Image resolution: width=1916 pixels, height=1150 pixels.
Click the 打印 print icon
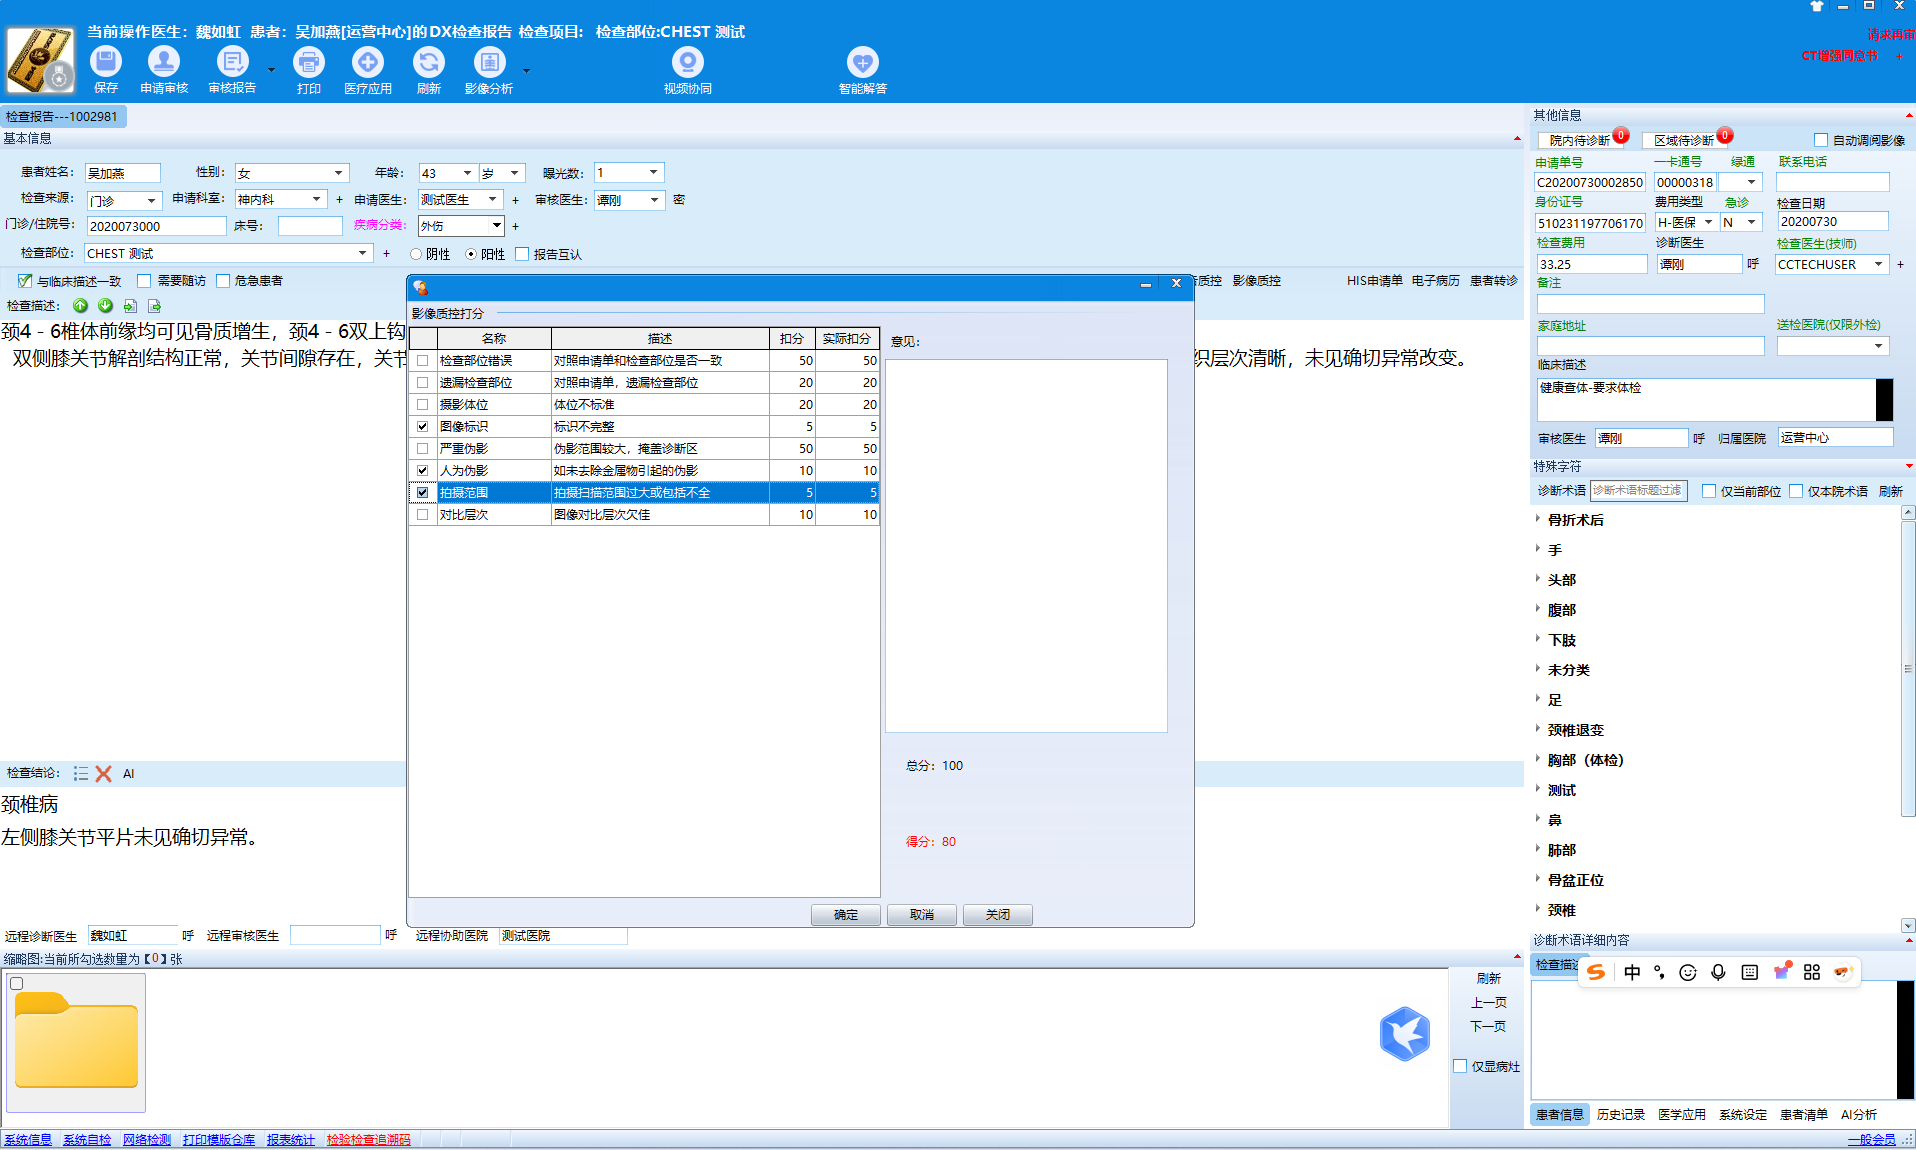pyautogui.click(x=308, y=63)
